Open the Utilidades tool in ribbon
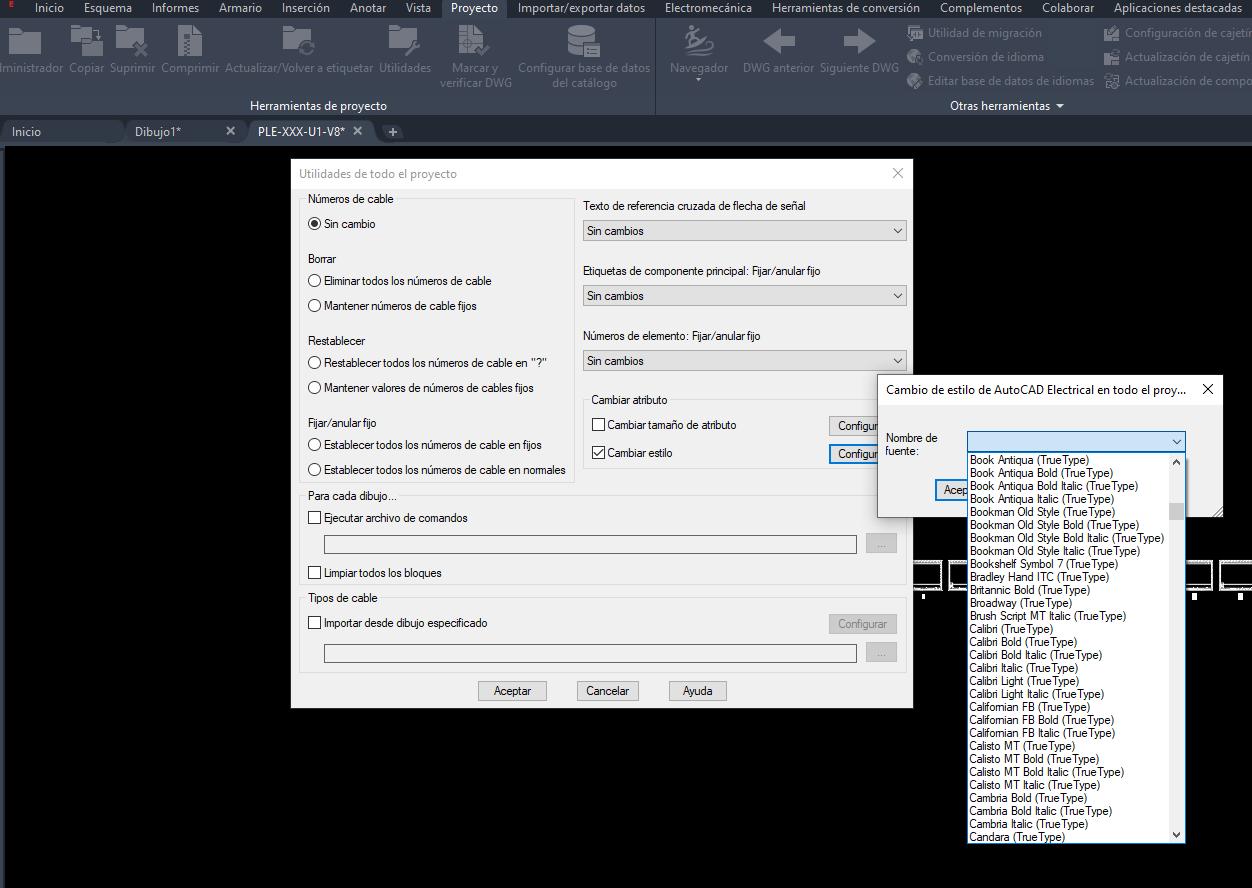 pos(405,40)
